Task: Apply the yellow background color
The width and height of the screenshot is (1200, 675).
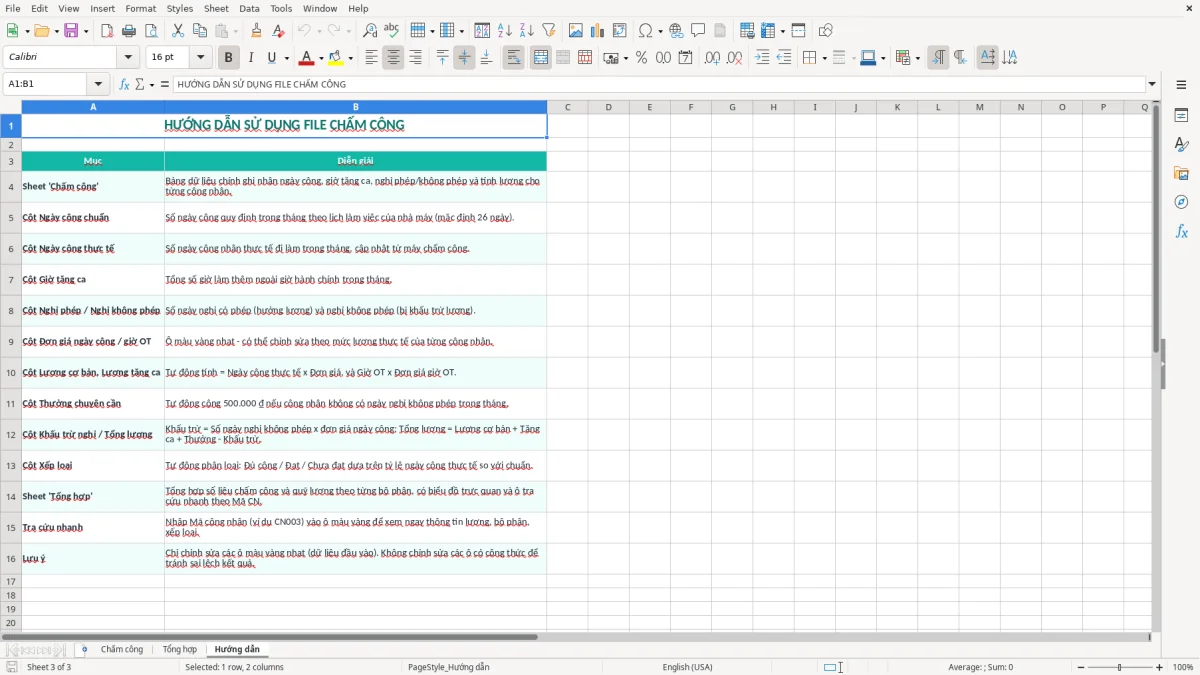Action: (x=336, y=58)
